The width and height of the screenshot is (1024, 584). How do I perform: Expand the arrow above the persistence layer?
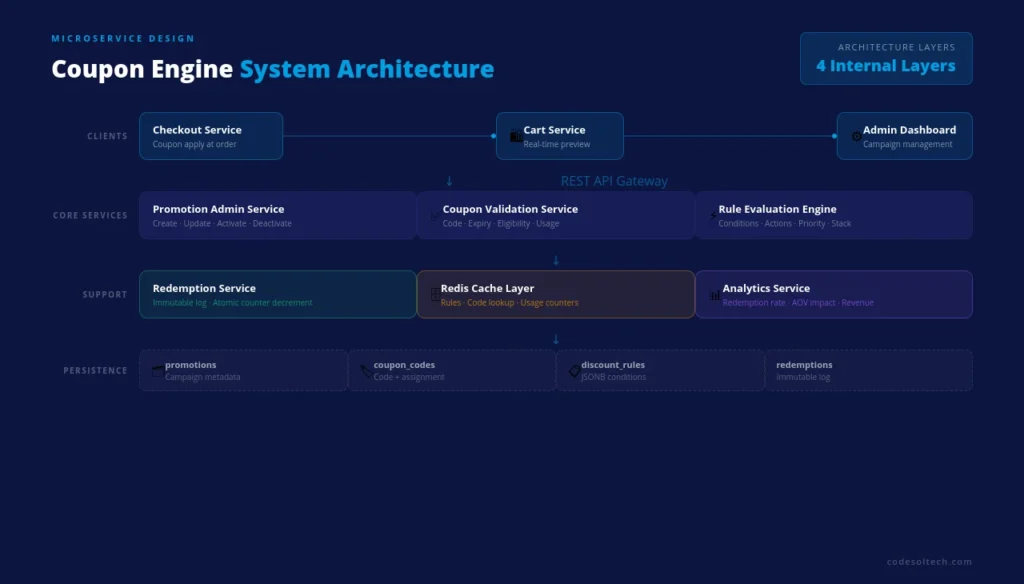pyautogui.click(x=556, y=339)
